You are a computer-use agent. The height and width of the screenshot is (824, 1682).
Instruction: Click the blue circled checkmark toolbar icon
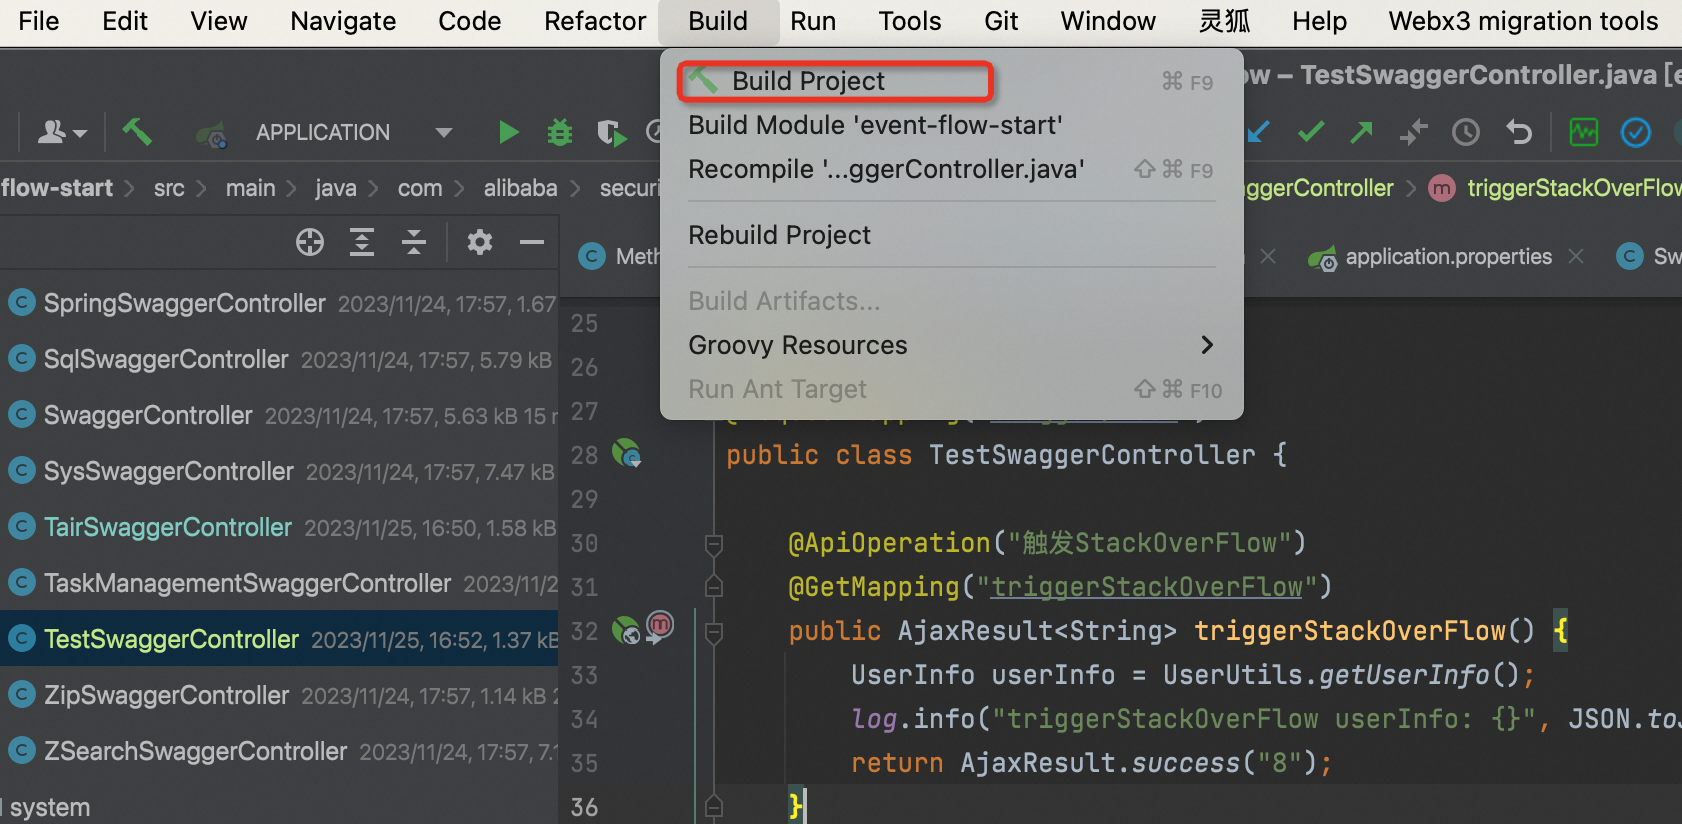tap(1636, 132)
